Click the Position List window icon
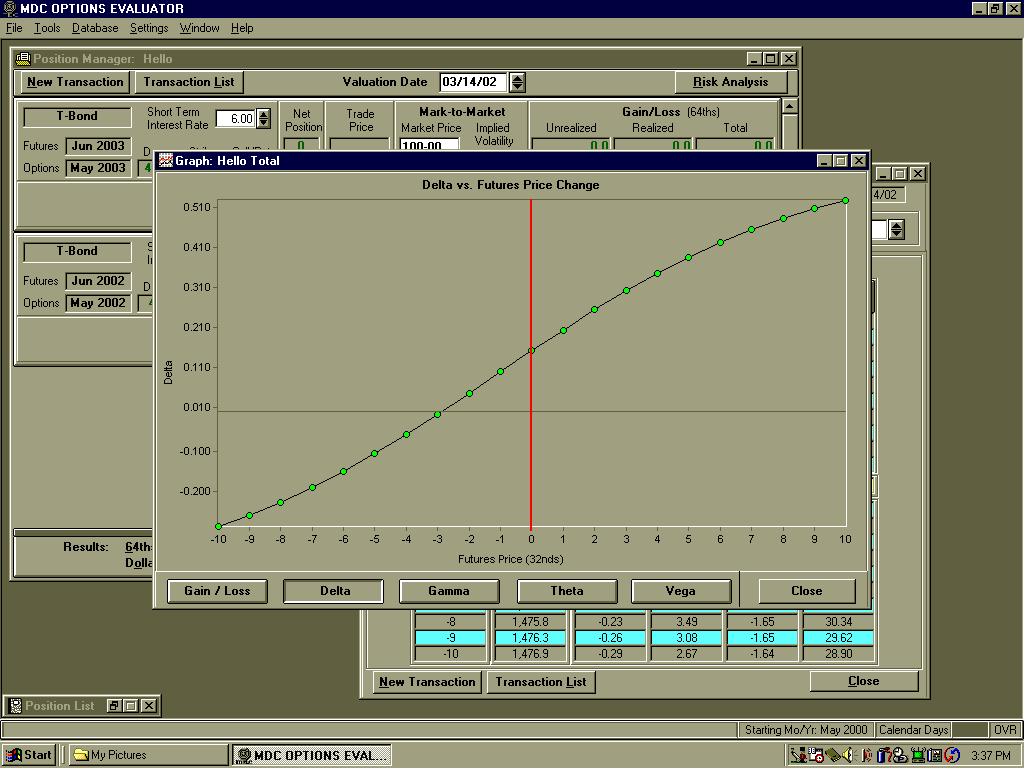1024x768 pixels. click(15, 706)
